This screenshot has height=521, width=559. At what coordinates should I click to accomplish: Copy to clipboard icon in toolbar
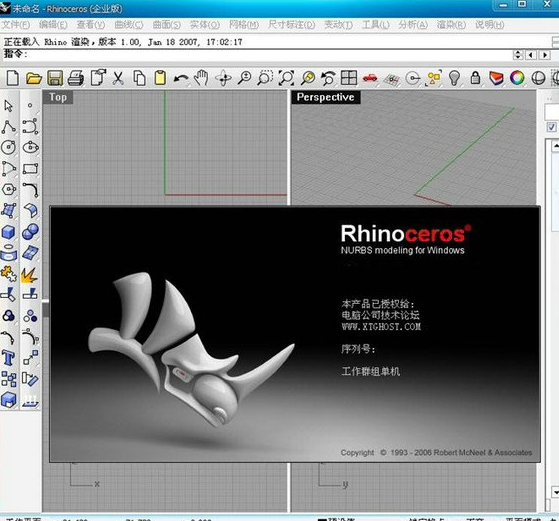[x=139, y=78]
